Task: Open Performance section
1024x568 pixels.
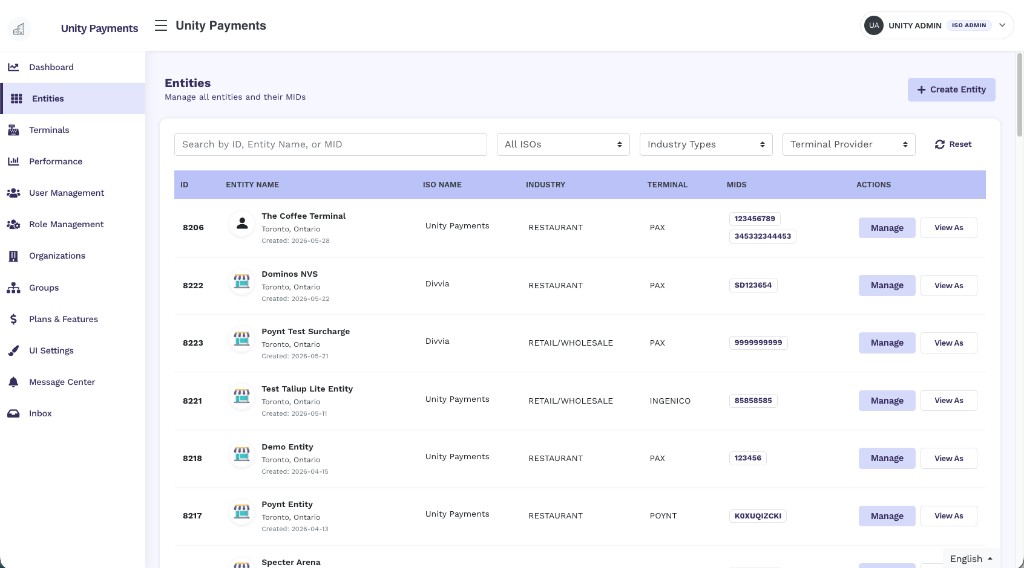Action: 56,161
